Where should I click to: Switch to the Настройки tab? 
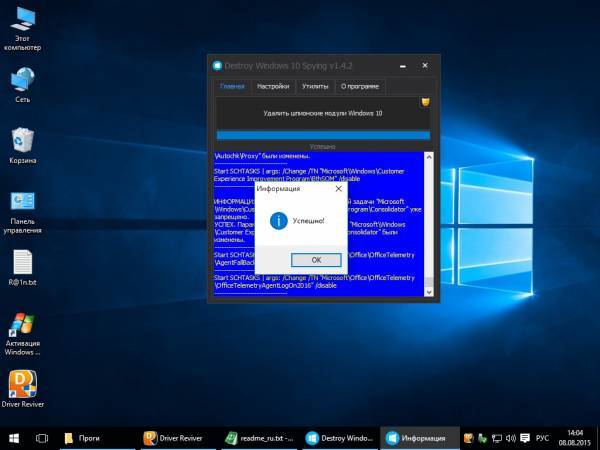pos(273,87)
